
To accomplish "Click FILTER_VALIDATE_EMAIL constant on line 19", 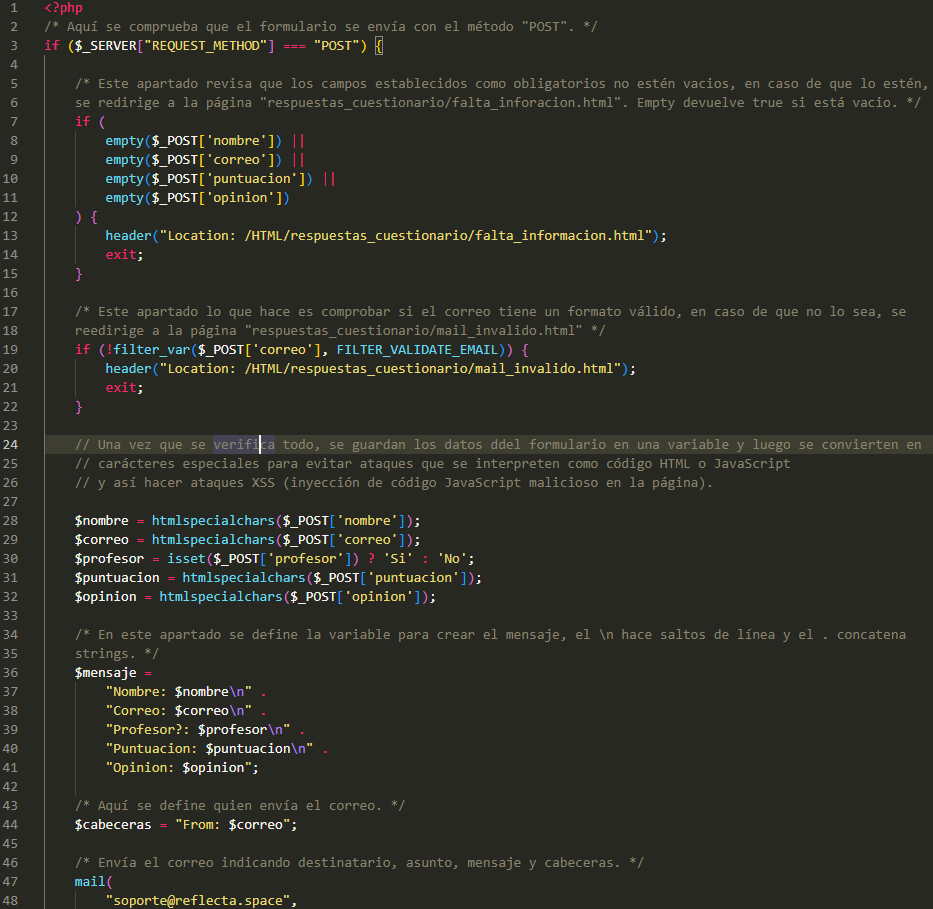I will (417, 350).
